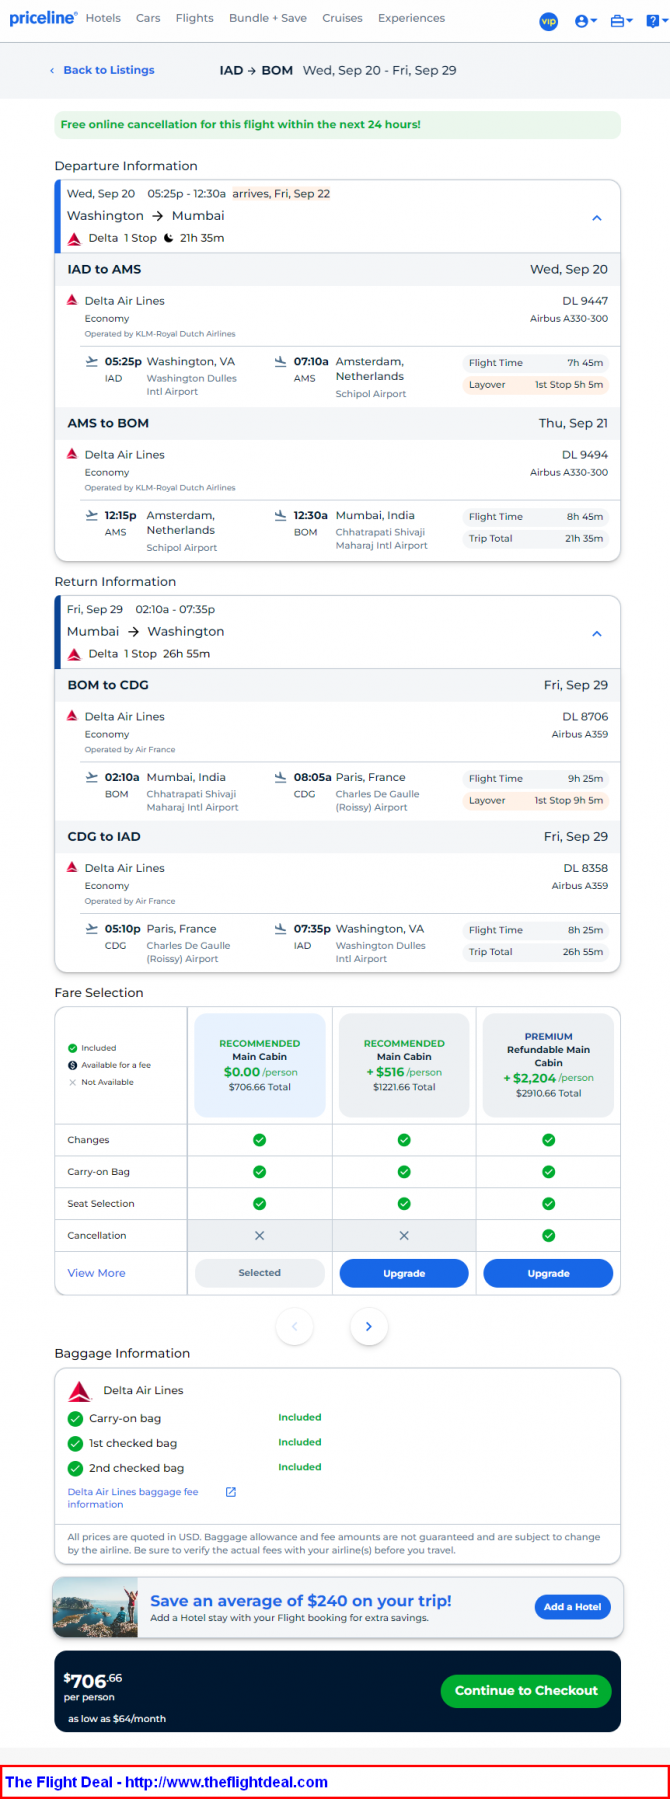670x1799 pixels.
Task: Click the free online cancellation banner
Action: 337,125
